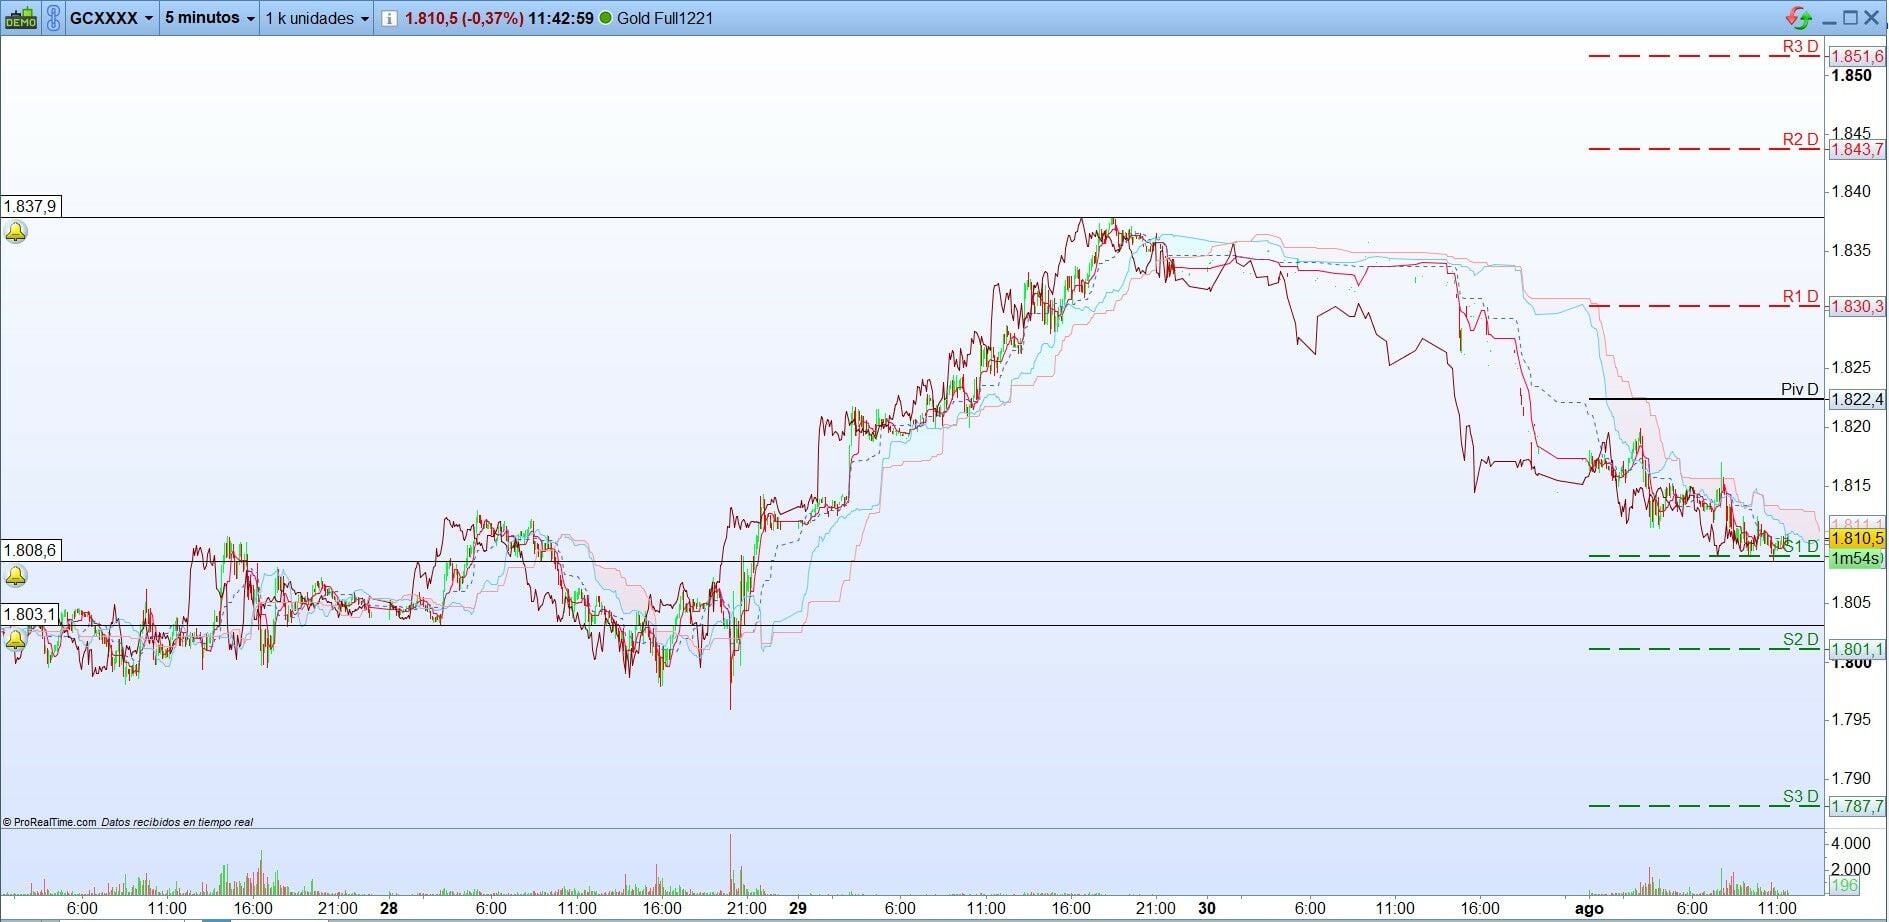
Task: Click the 1.810,5 (-0,37%) price quote
Action: click(464, 18)
